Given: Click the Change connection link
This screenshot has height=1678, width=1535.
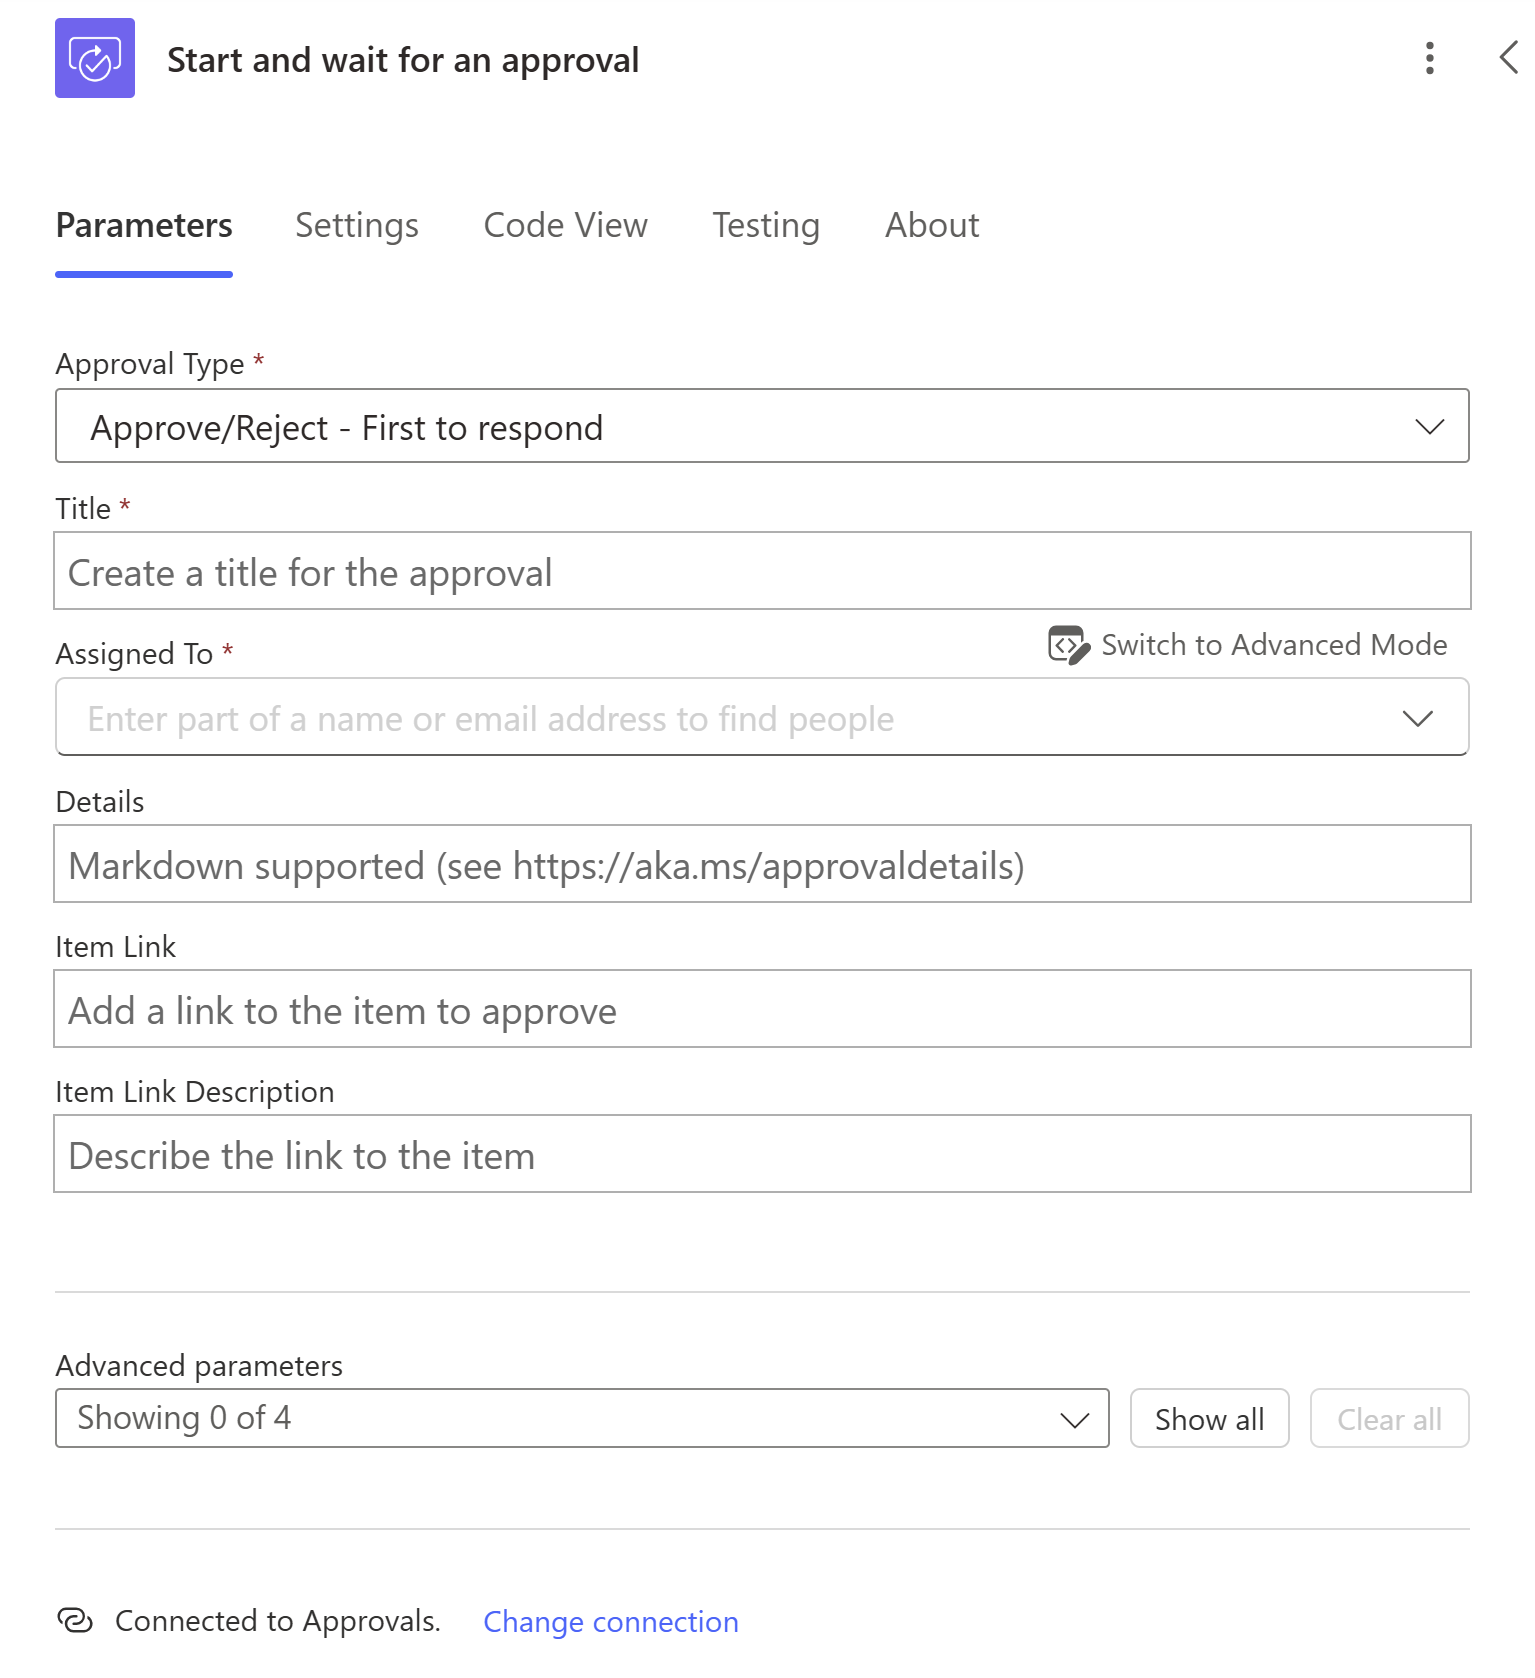Looking at the screenshot, I should 611,1621.
